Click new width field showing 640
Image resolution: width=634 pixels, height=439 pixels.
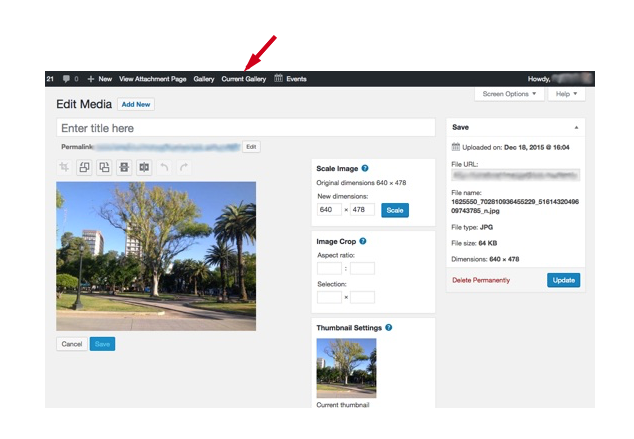[329, 209]
